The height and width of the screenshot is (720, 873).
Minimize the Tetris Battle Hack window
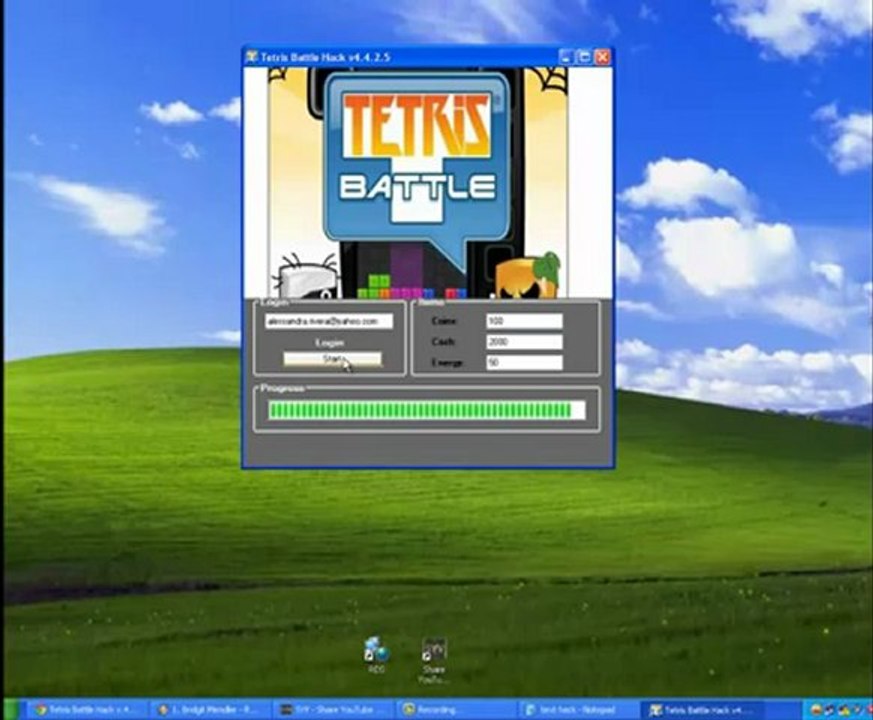(566, 57)
